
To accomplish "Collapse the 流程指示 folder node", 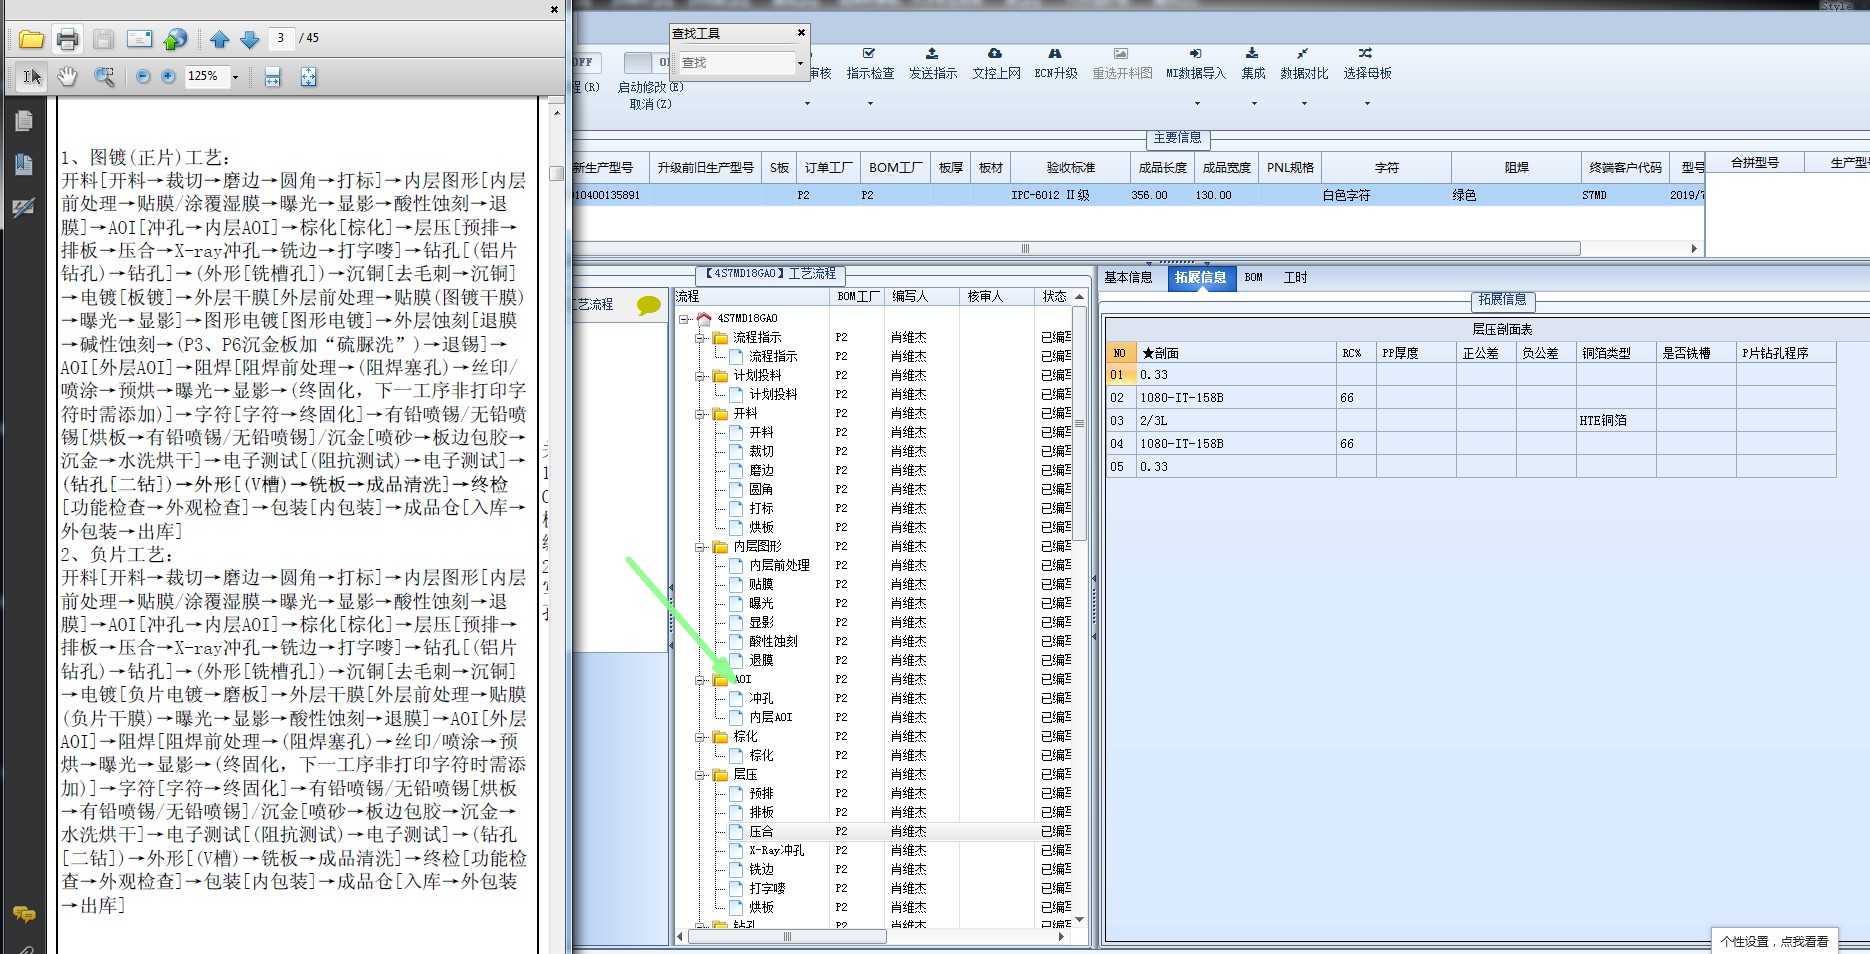I will [x=700, y=338].
